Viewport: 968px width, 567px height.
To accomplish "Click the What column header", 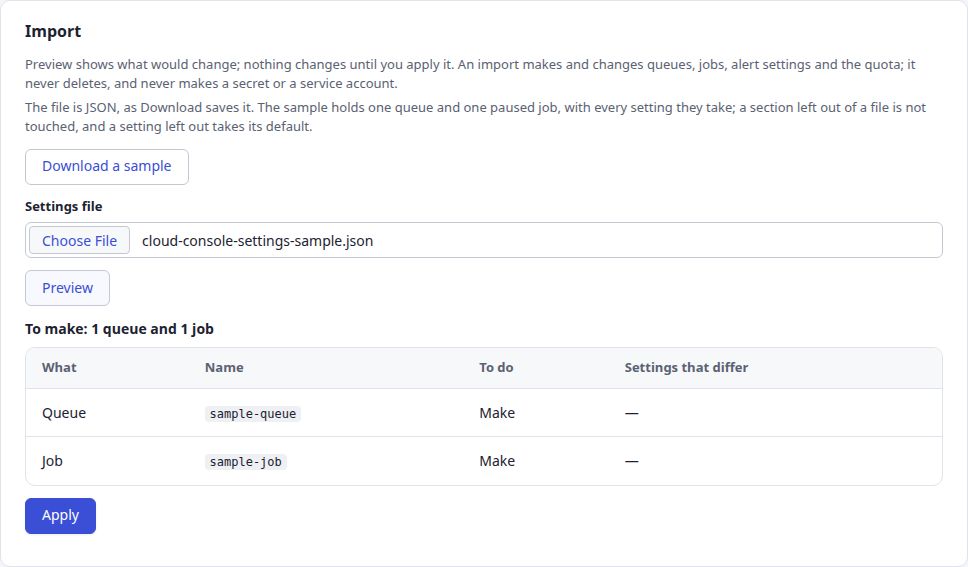I will click(59, 368).
